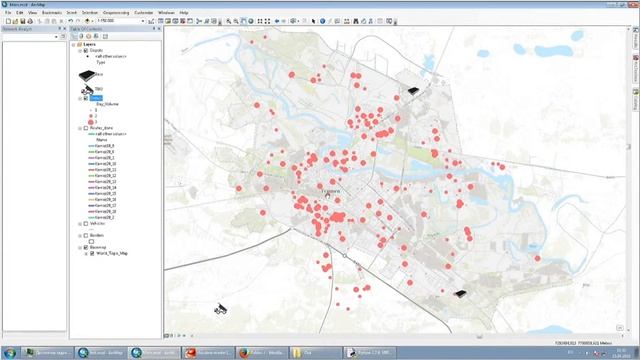The image size is (640, 360).
Task: Check the Borders layer checkbox
Action: pos(86,235)
